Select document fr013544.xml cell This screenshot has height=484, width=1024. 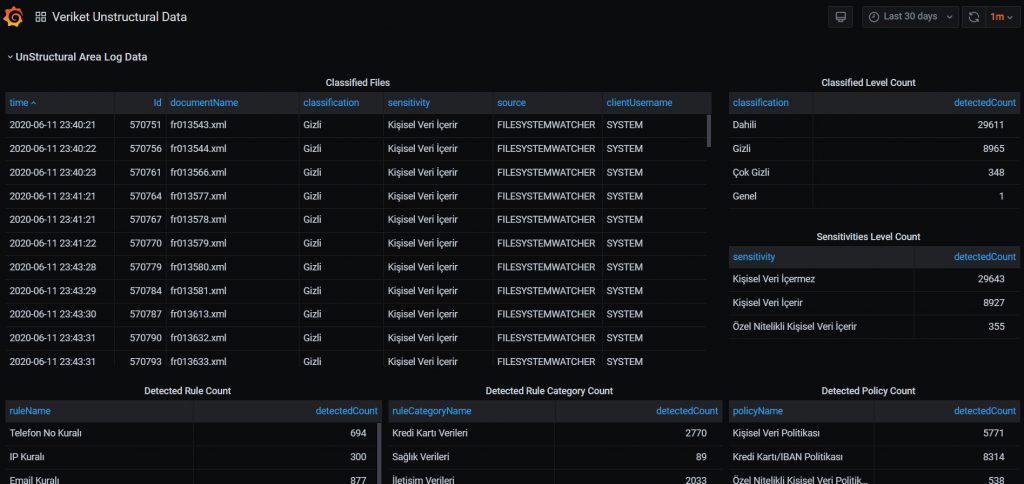[199, 148]
